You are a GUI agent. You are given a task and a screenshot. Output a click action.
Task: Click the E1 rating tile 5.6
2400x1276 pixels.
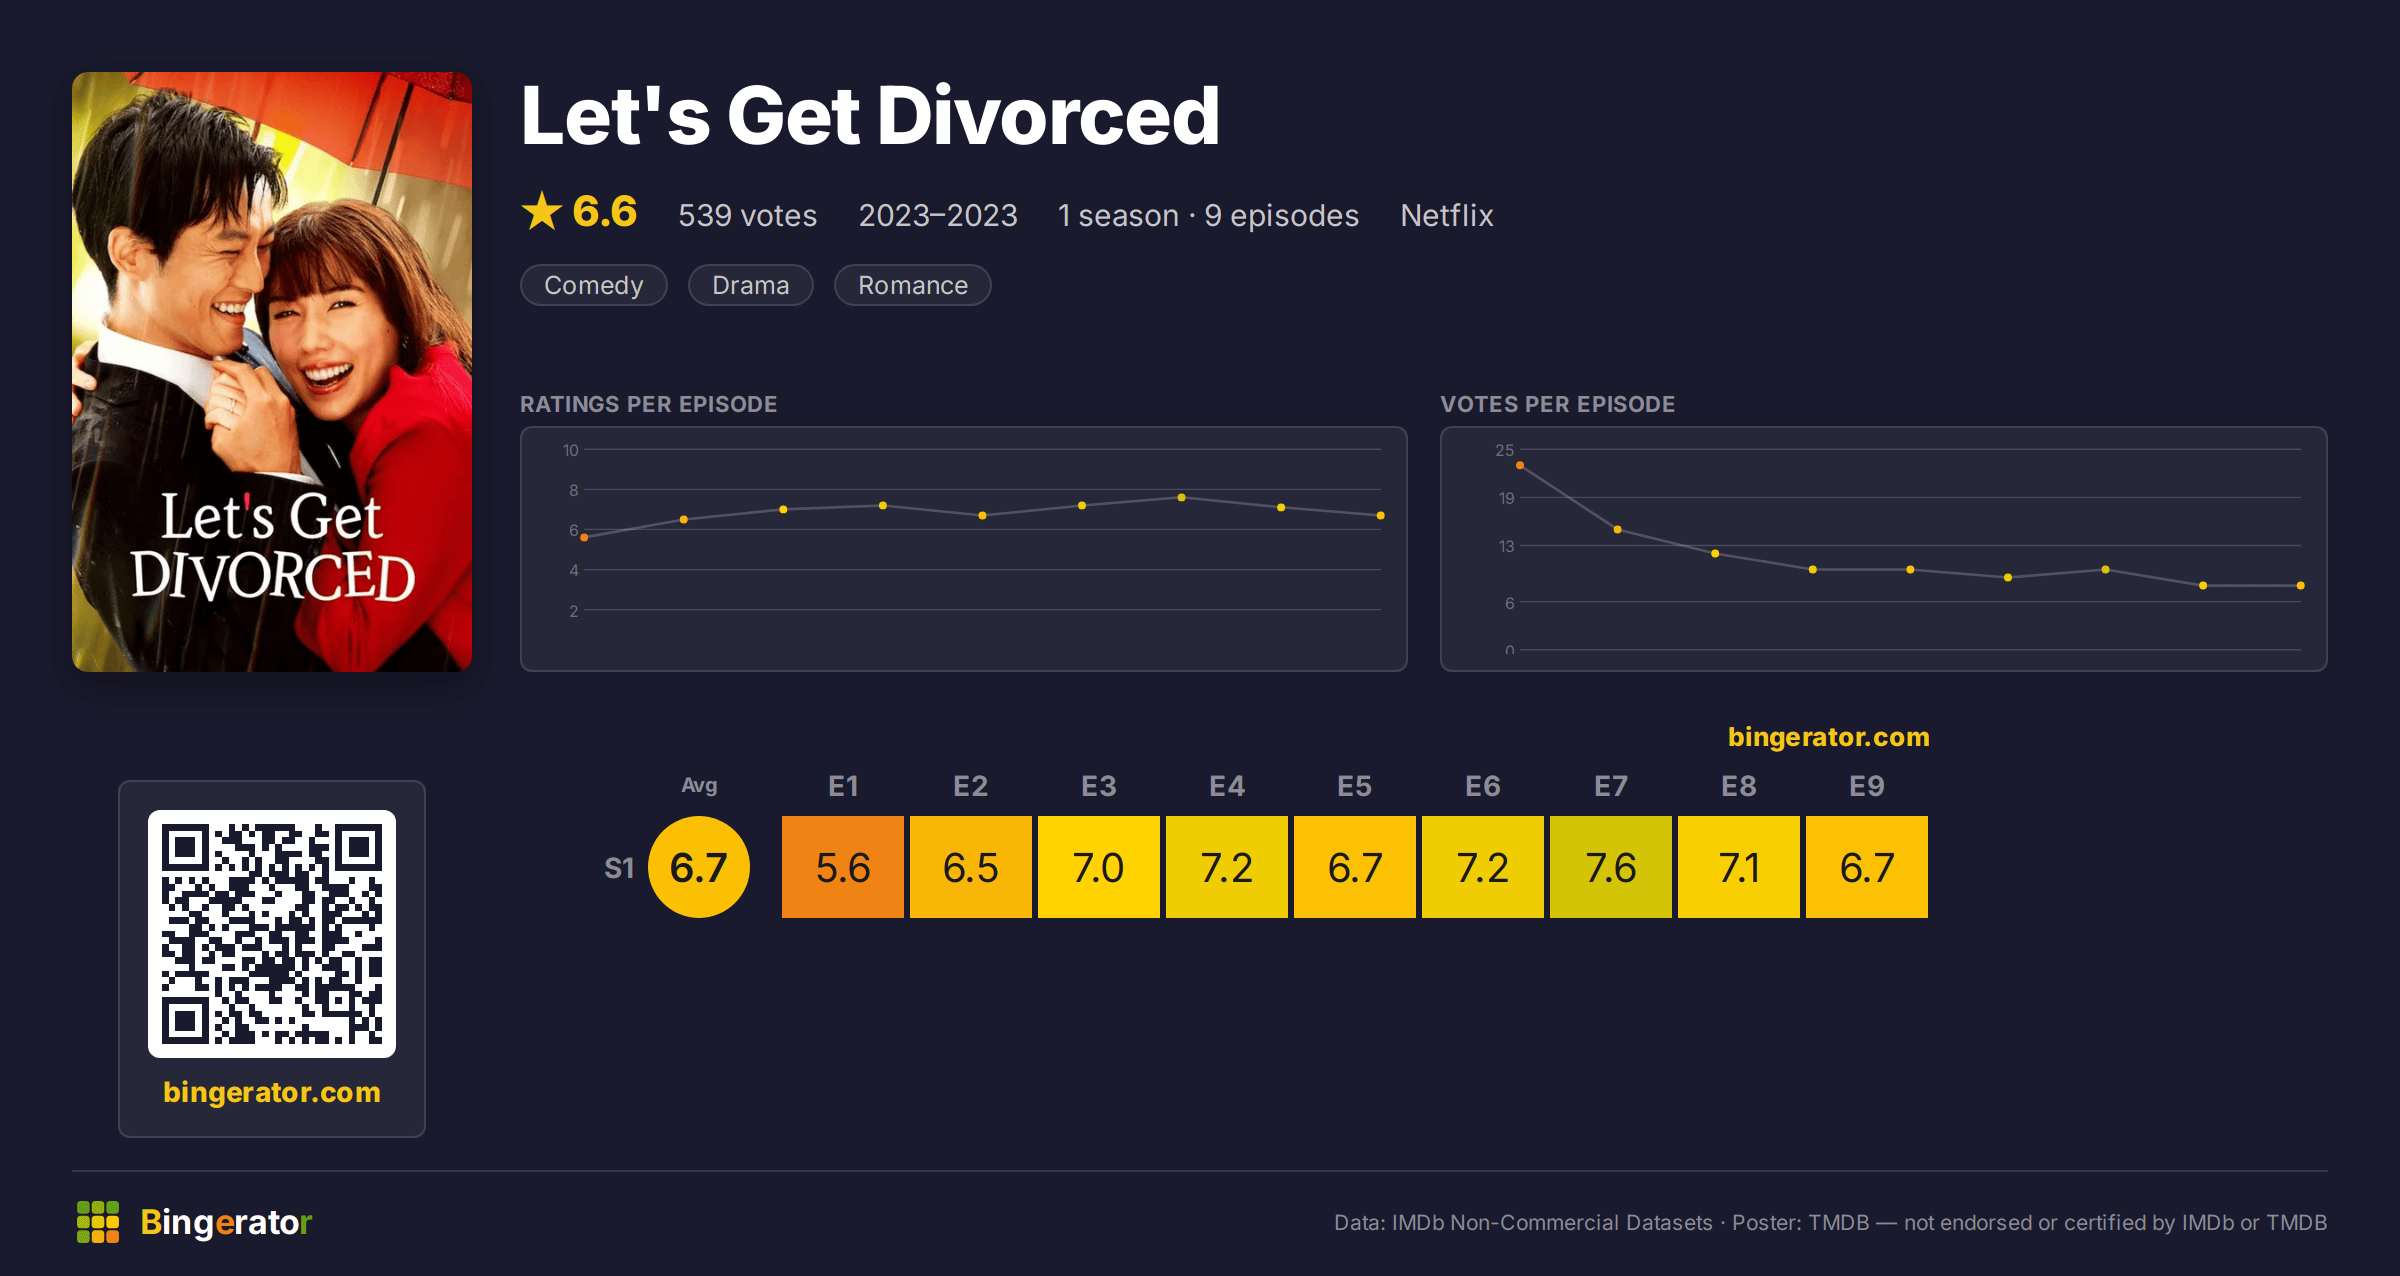tap(843, 867)
